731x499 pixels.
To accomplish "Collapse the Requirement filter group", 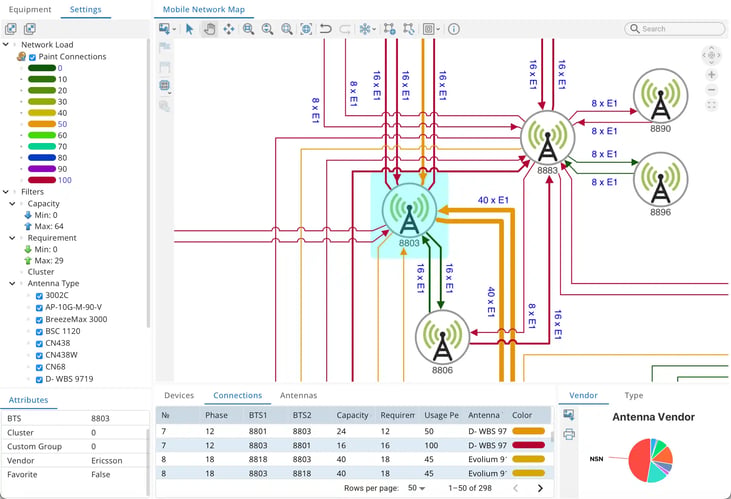I will point(13,238).
